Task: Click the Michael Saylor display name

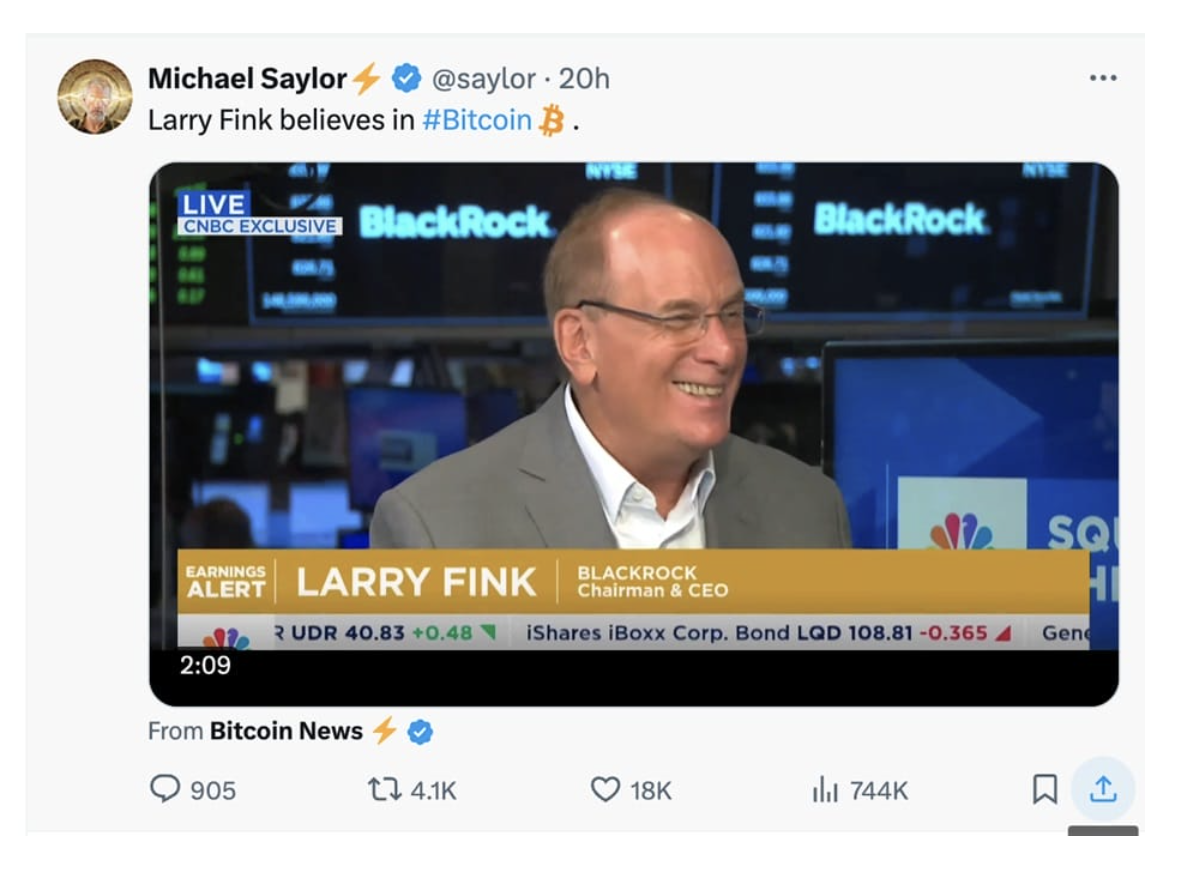Action: coord(247,78)
